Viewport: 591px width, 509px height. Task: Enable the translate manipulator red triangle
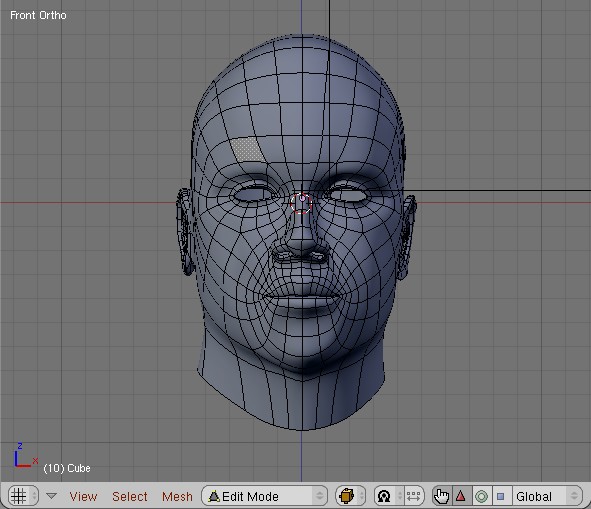click(x=461, y=496)
